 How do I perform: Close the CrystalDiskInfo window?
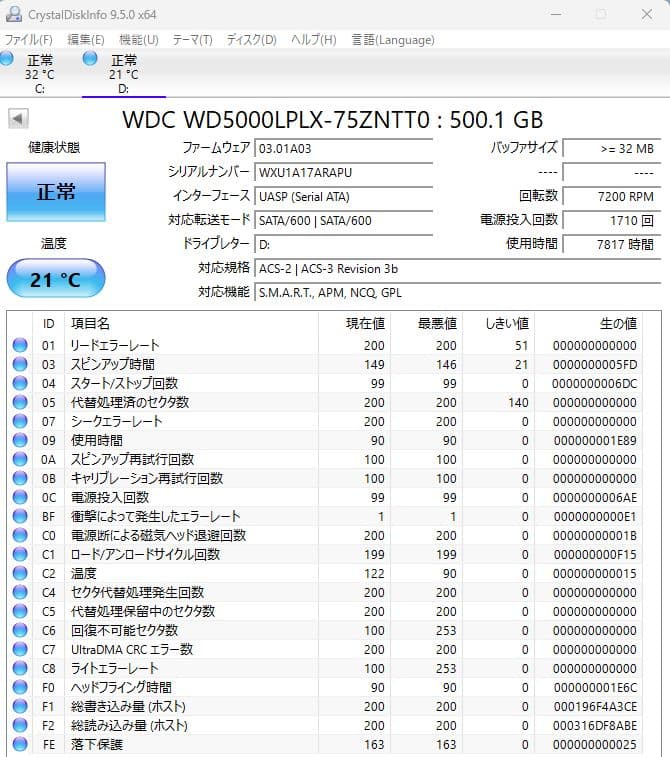tap(647, 14)
